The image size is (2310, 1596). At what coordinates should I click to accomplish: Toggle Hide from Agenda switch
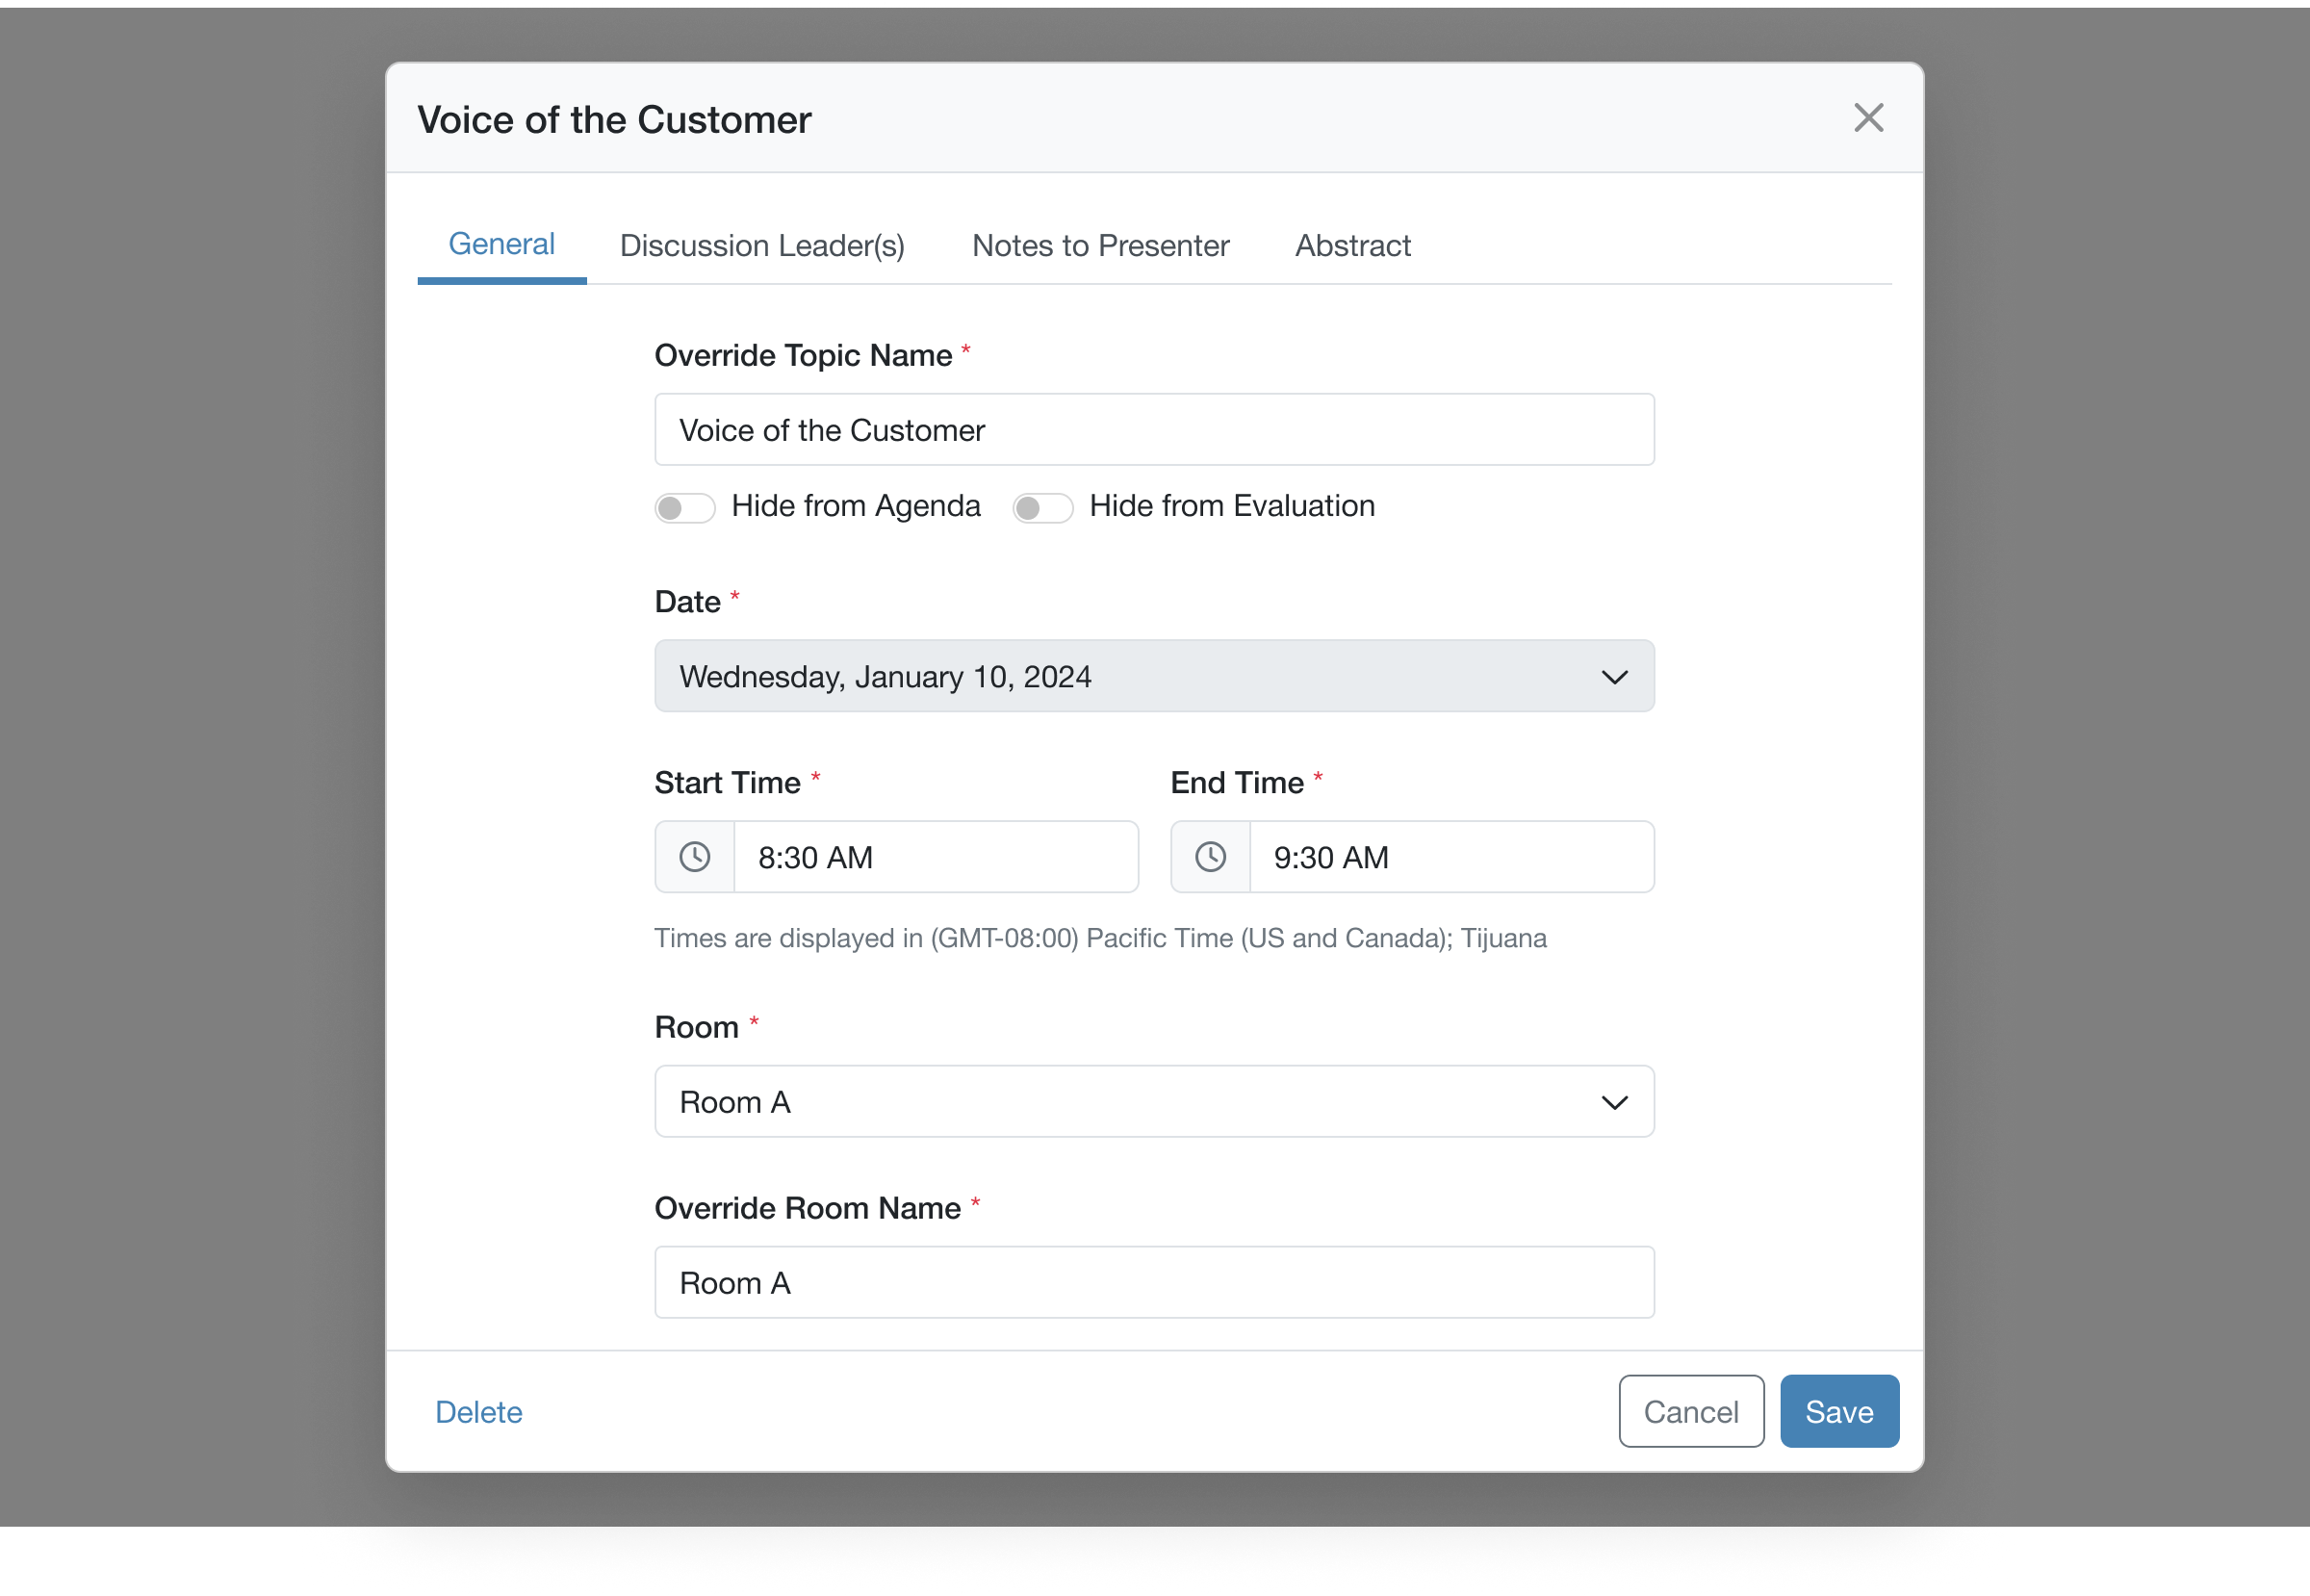coord(685,508)
